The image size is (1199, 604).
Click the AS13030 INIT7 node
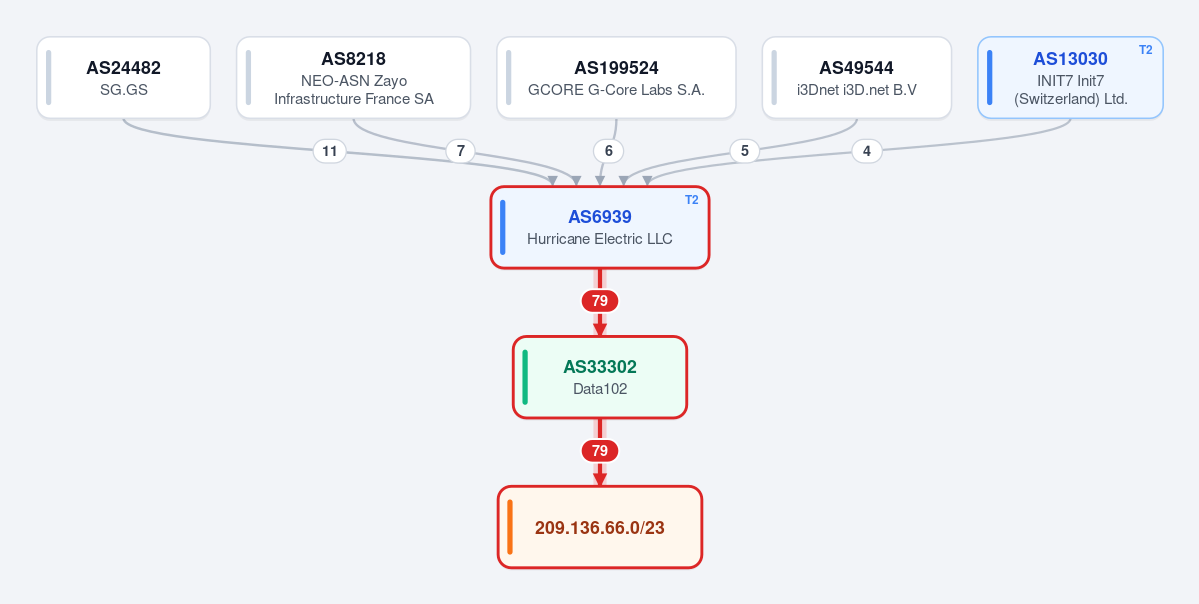1070,78
